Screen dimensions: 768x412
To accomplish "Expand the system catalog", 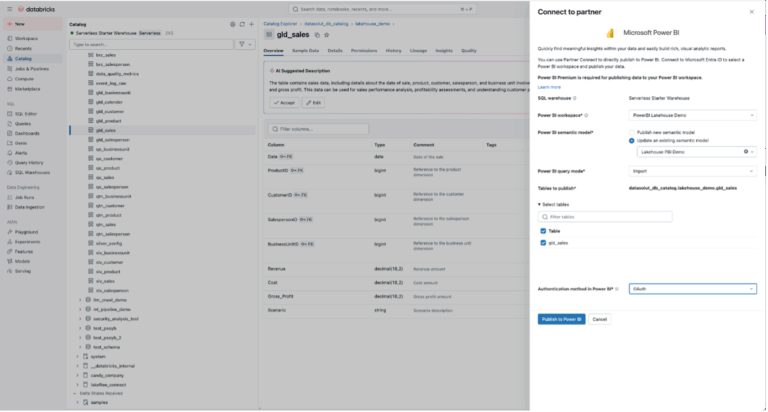I will click(77, 356).
